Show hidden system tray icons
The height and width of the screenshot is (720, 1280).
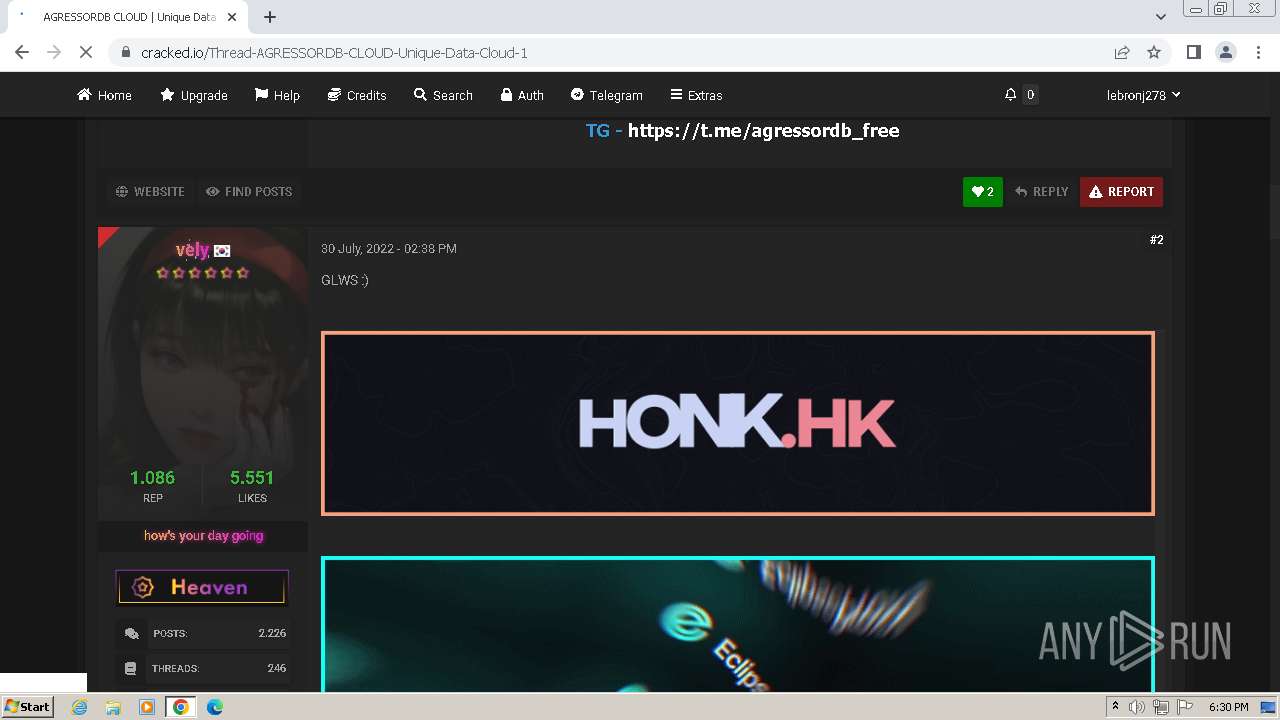coord(1115,707)
